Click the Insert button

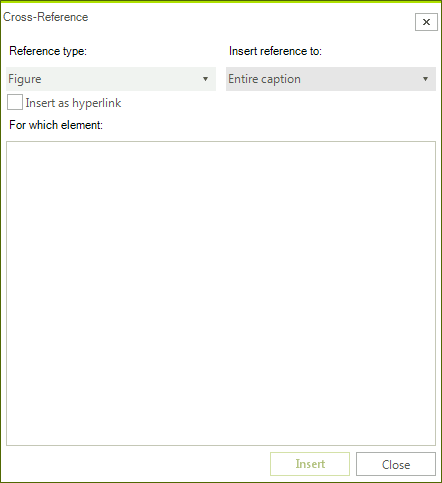(310, 464)
